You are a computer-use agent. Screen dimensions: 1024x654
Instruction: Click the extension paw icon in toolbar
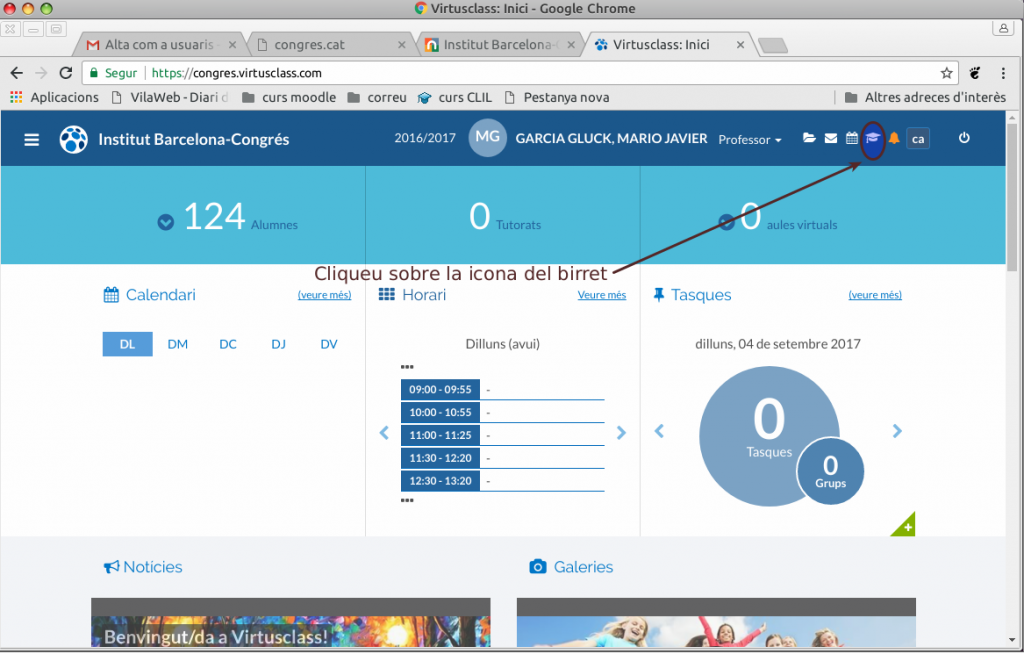pos(975,73)
